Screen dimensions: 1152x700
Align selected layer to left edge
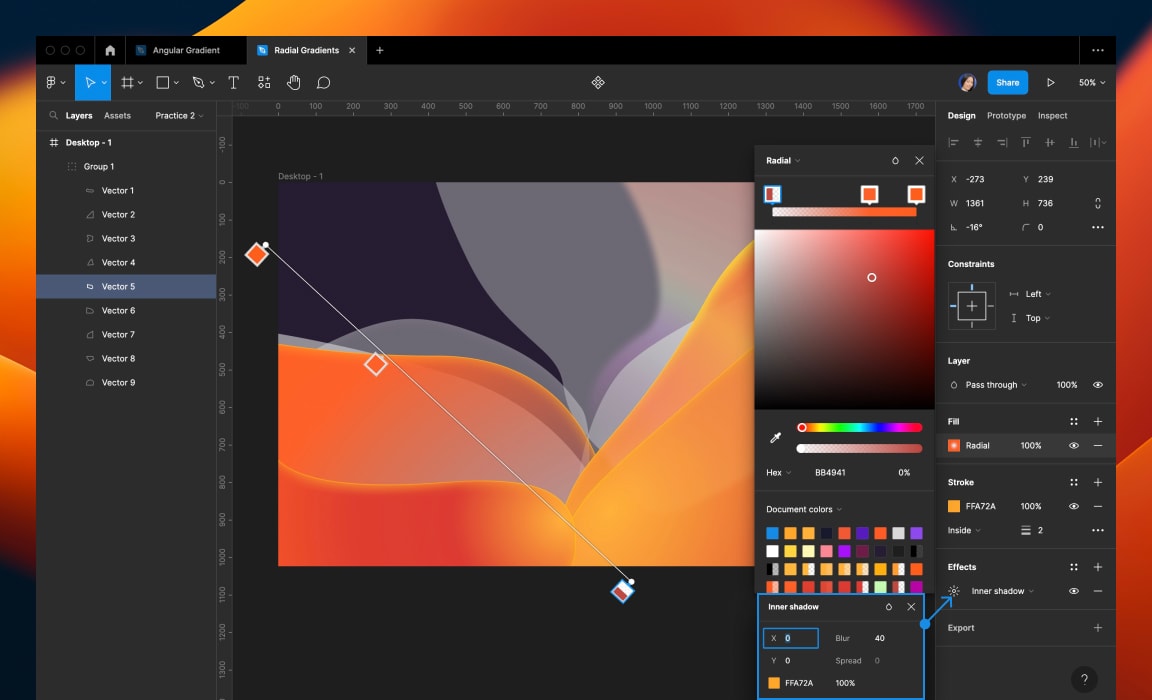tap(952, 142)
